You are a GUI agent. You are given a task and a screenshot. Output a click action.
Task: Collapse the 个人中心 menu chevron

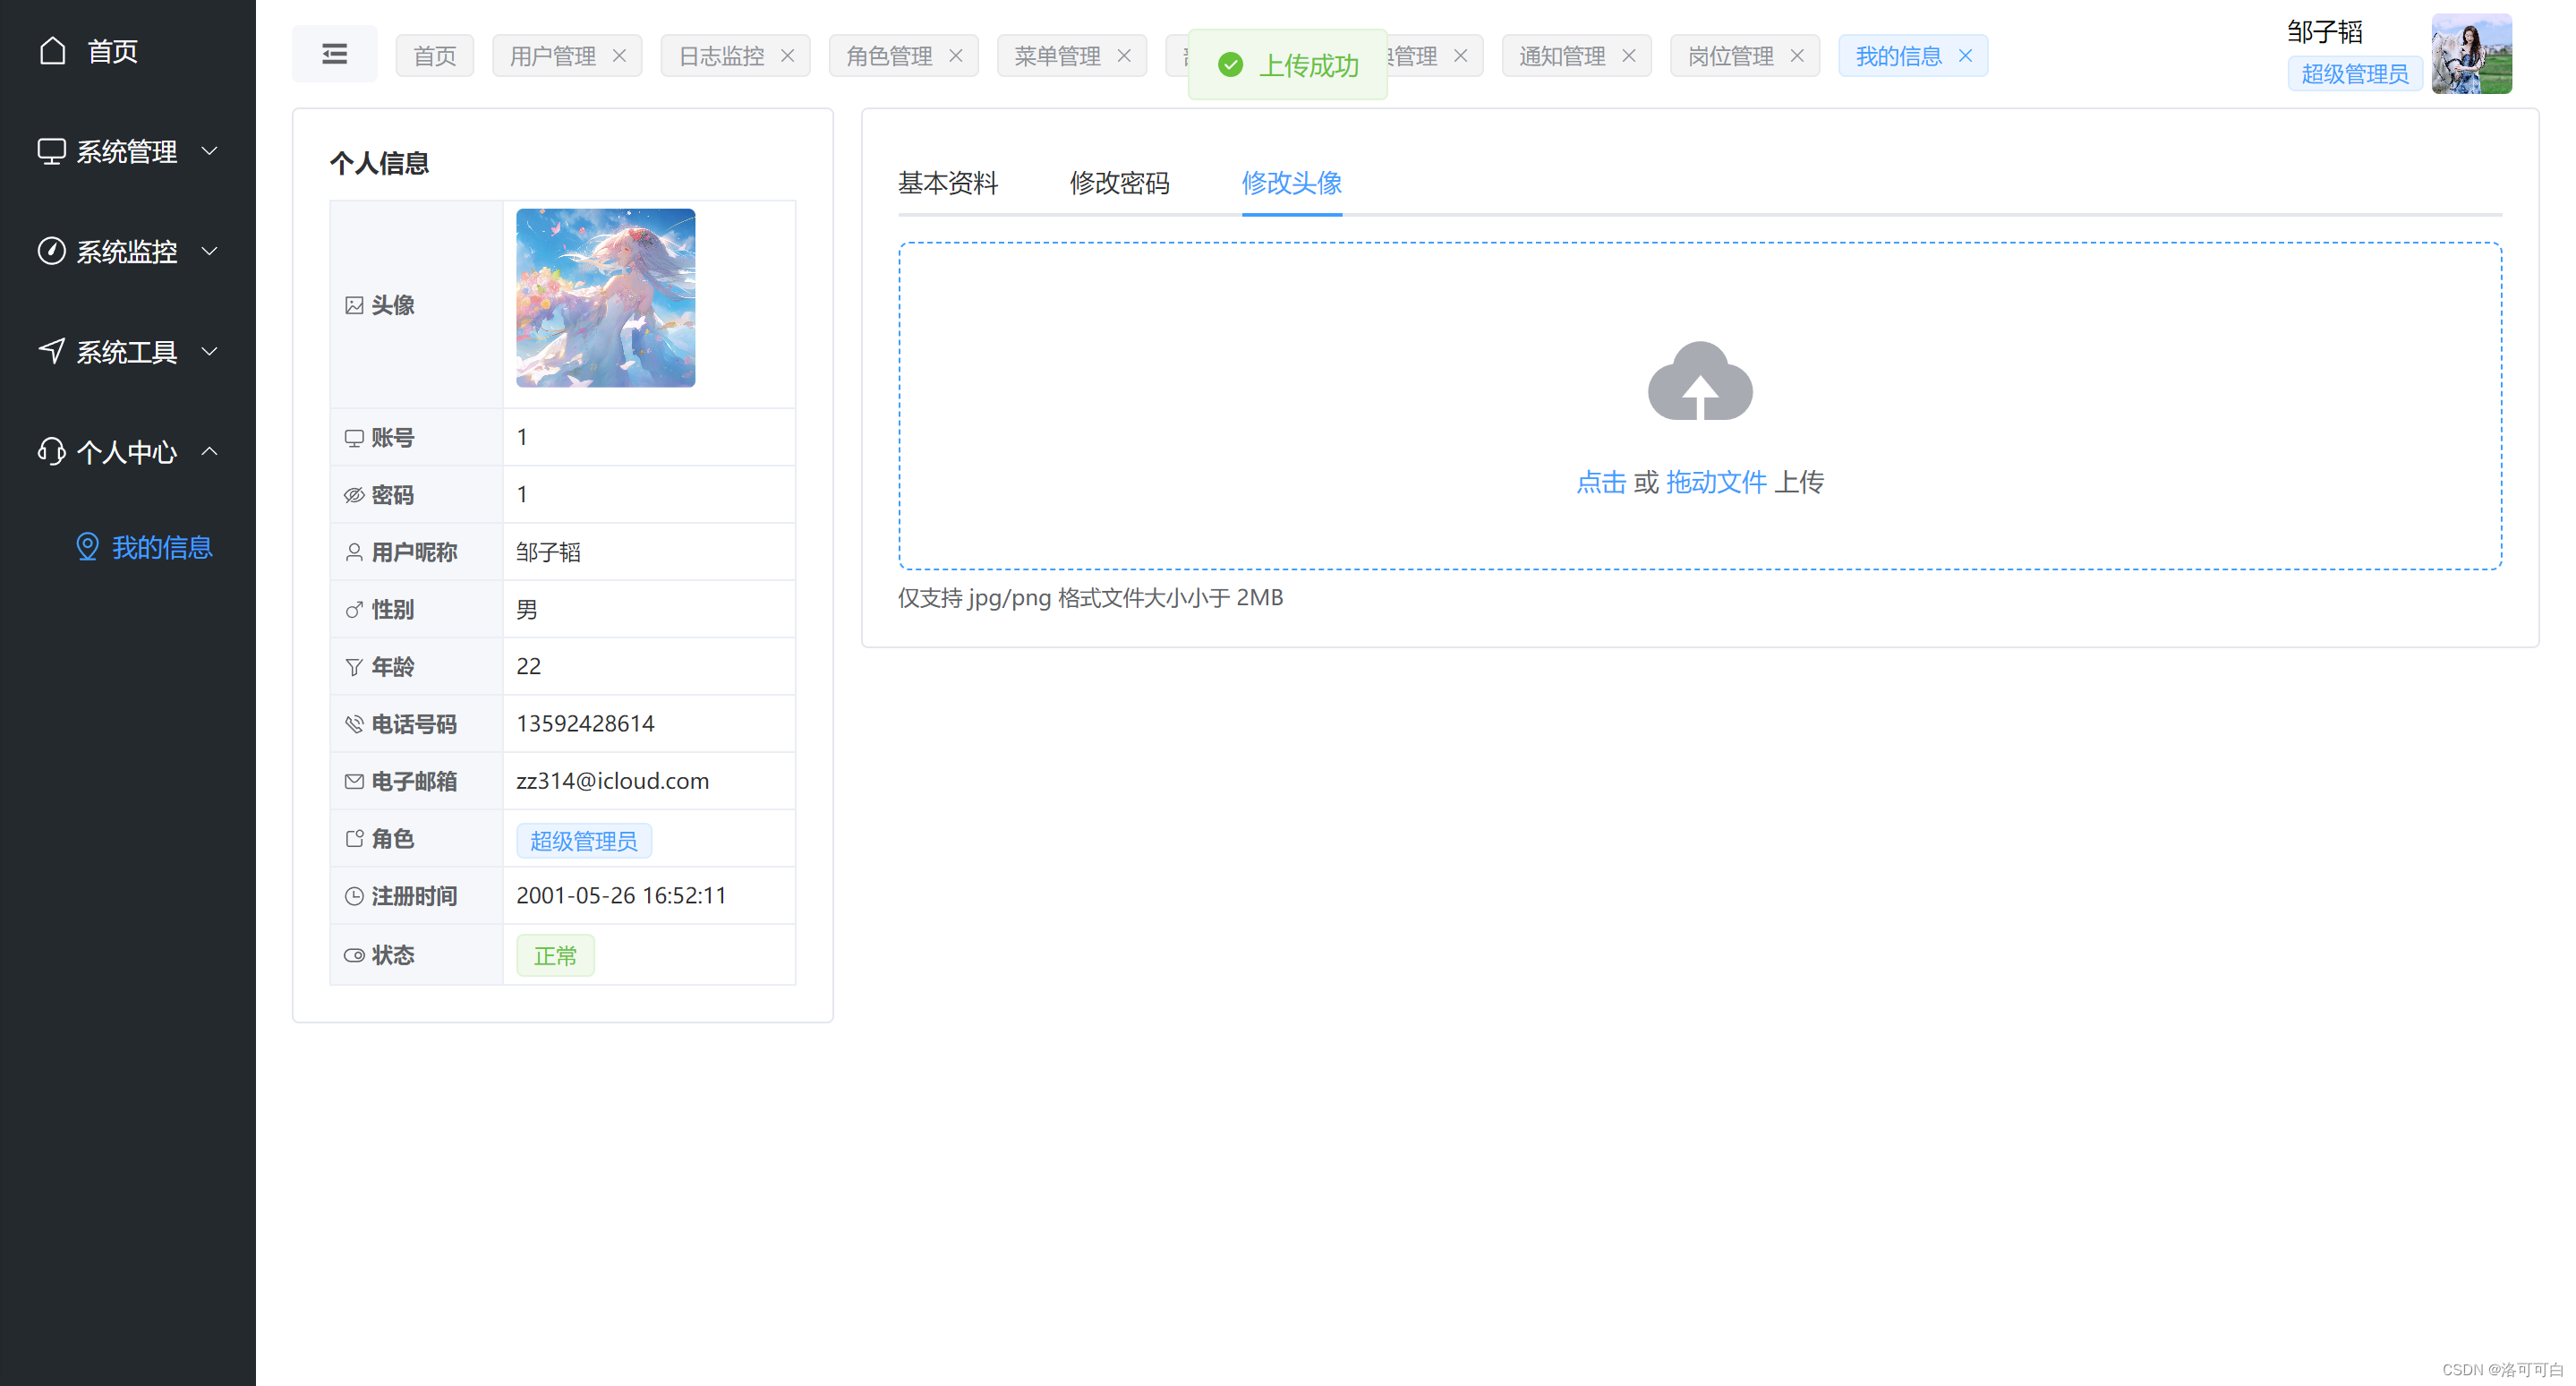(x=210, y=451)
